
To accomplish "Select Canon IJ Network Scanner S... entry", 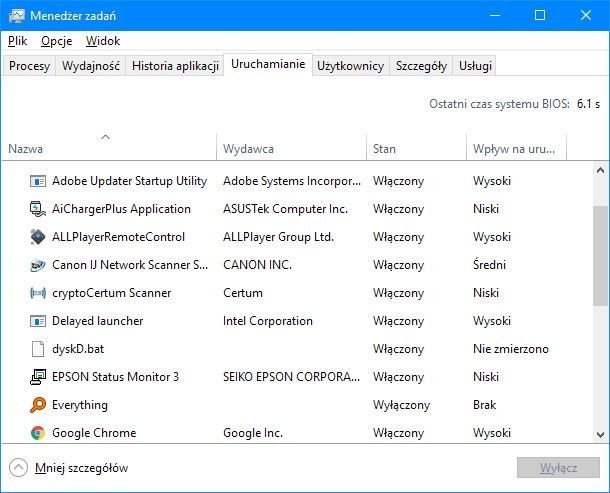I will point(130,265).
